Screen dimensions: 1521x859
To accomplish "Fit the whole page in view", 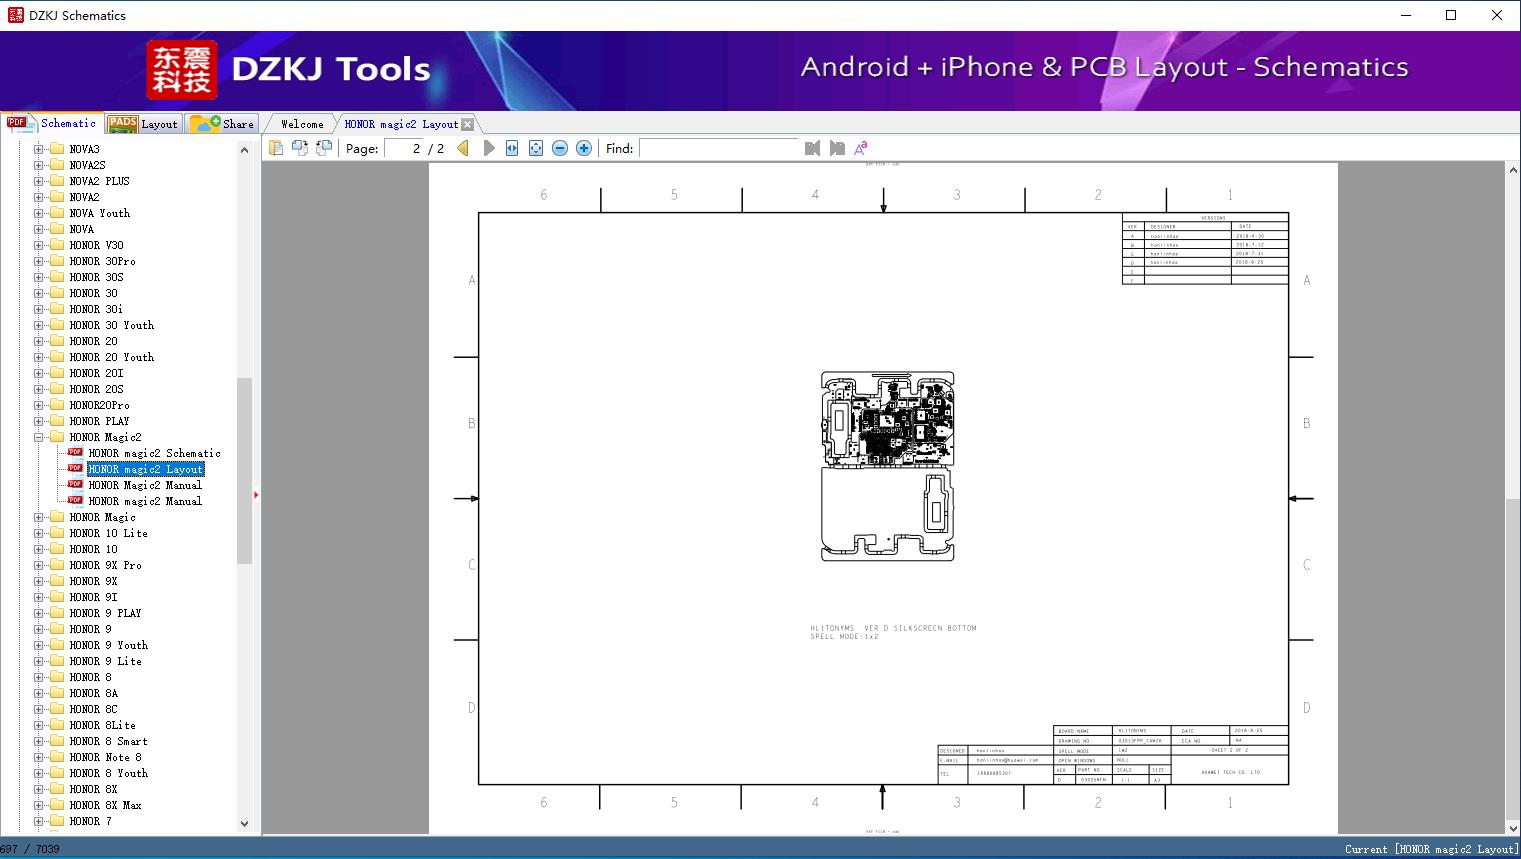I will pos(536,148).
